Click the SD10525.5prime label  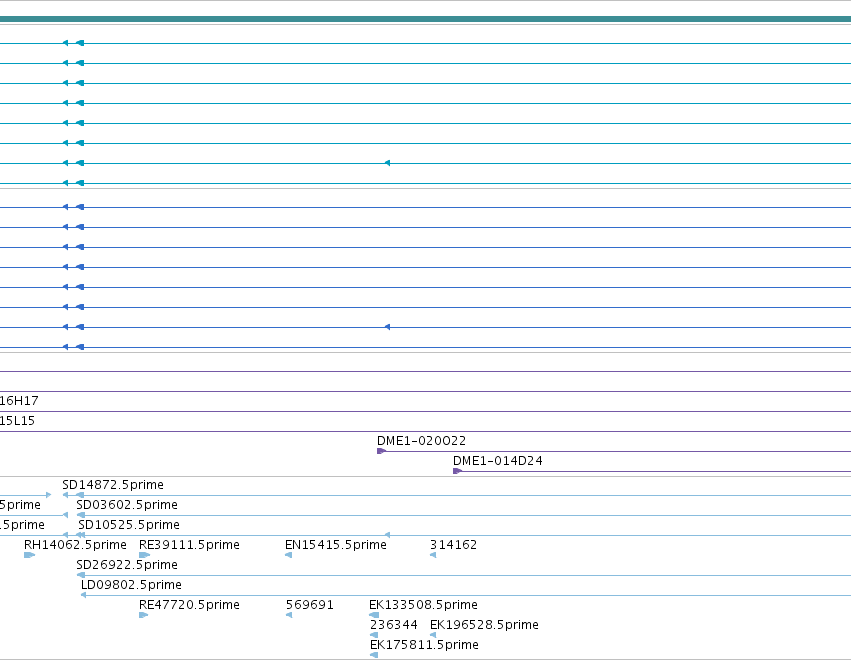coord(129,525)
